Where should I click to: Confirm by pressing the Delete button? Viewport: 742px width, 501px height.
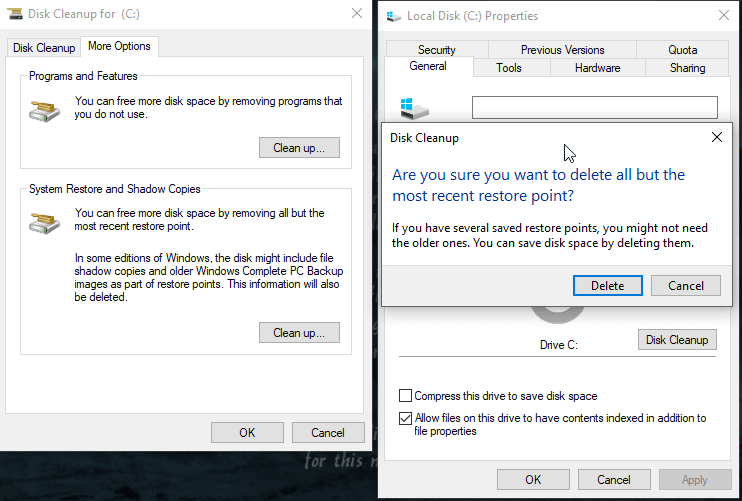(x=607, y=285)
